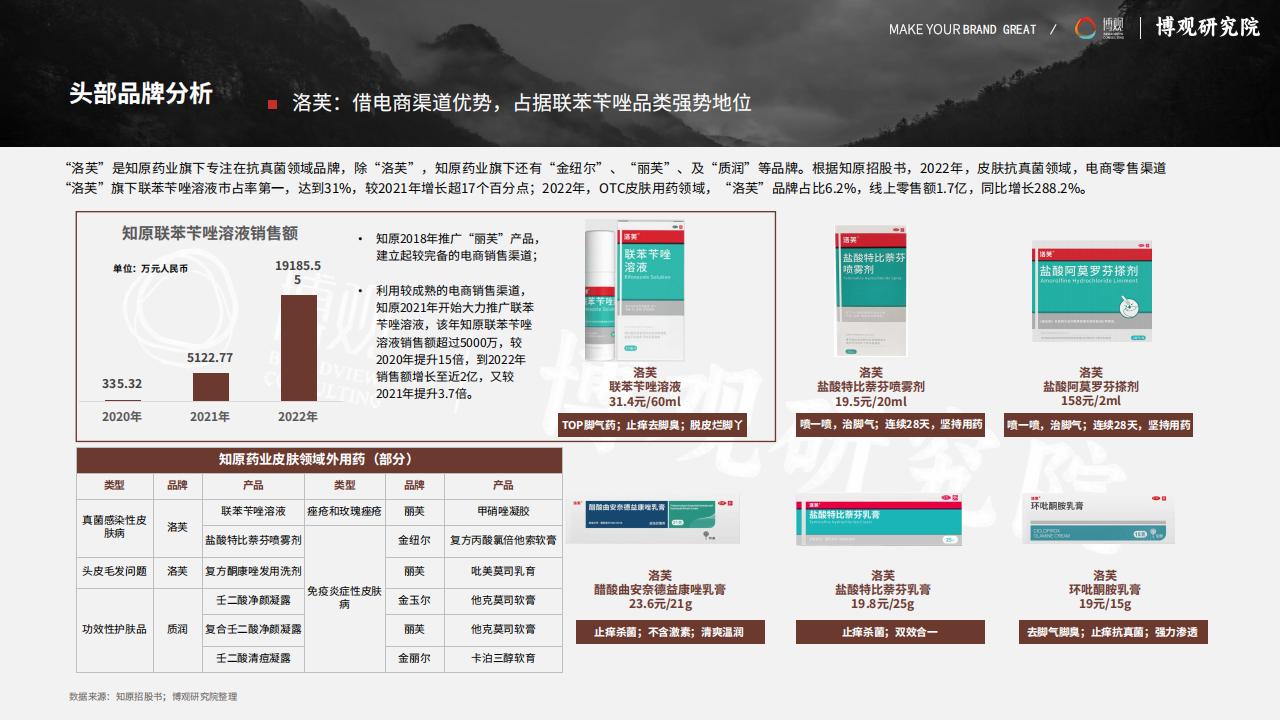Screen dimensions: 1280x720
Task: Click the 博观 circular logo icon
Action: 1086,29
